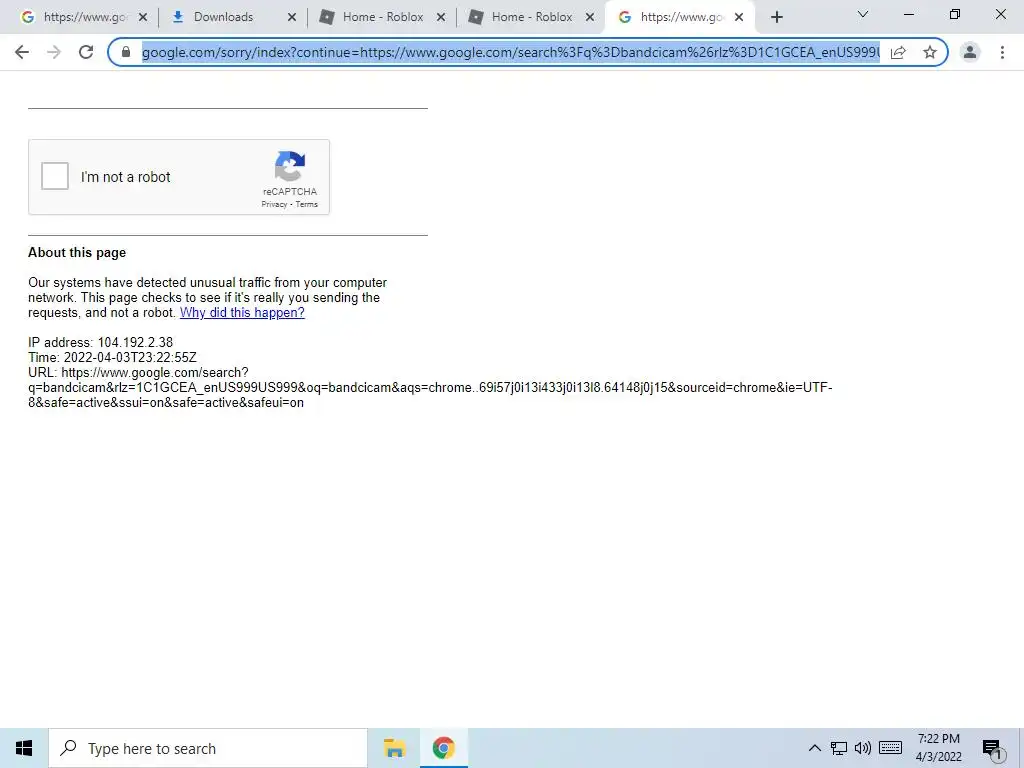Viewport: 1024px width, 768px height.
Task: Open the tab search dropdown arrow
Action: pos(863,14)
